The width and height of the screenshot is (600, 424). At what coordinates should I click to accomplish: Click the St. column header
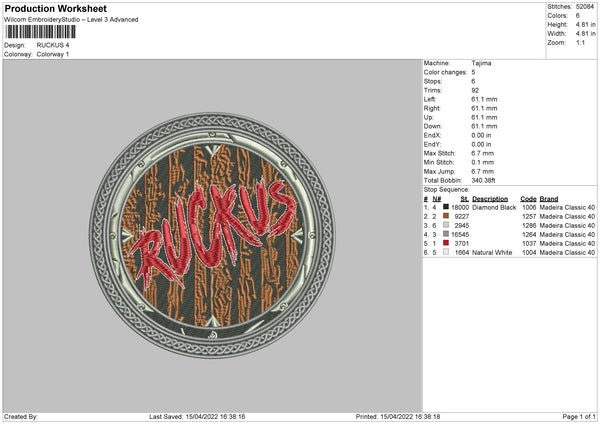click(465, 198)
